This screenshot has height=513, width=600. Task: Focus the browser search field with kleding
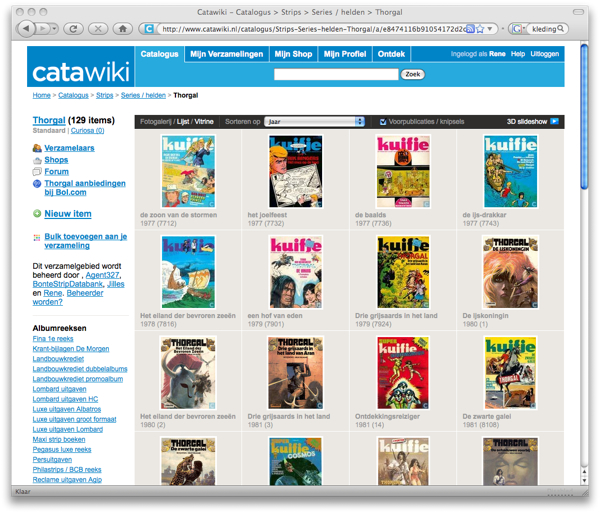[x=543, y=29]
